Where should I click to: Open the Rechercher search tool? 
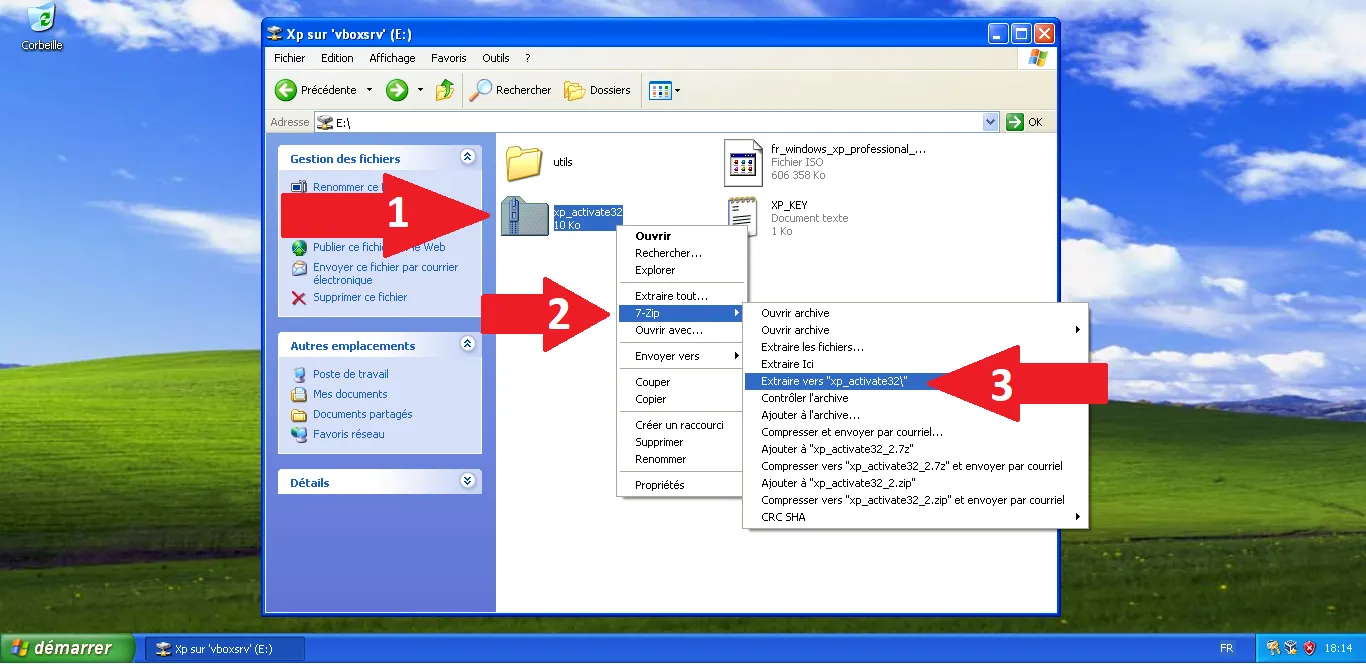click(511, 90)
